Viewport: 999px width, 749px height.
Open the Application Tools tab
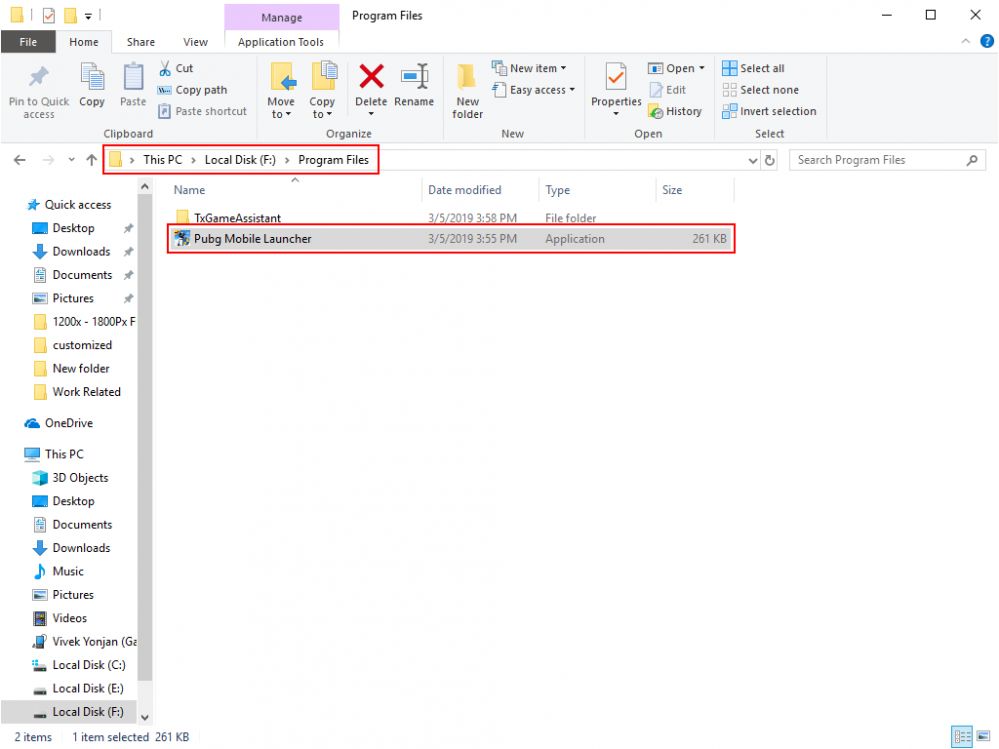pyautogui.click(x=280, y=42)
